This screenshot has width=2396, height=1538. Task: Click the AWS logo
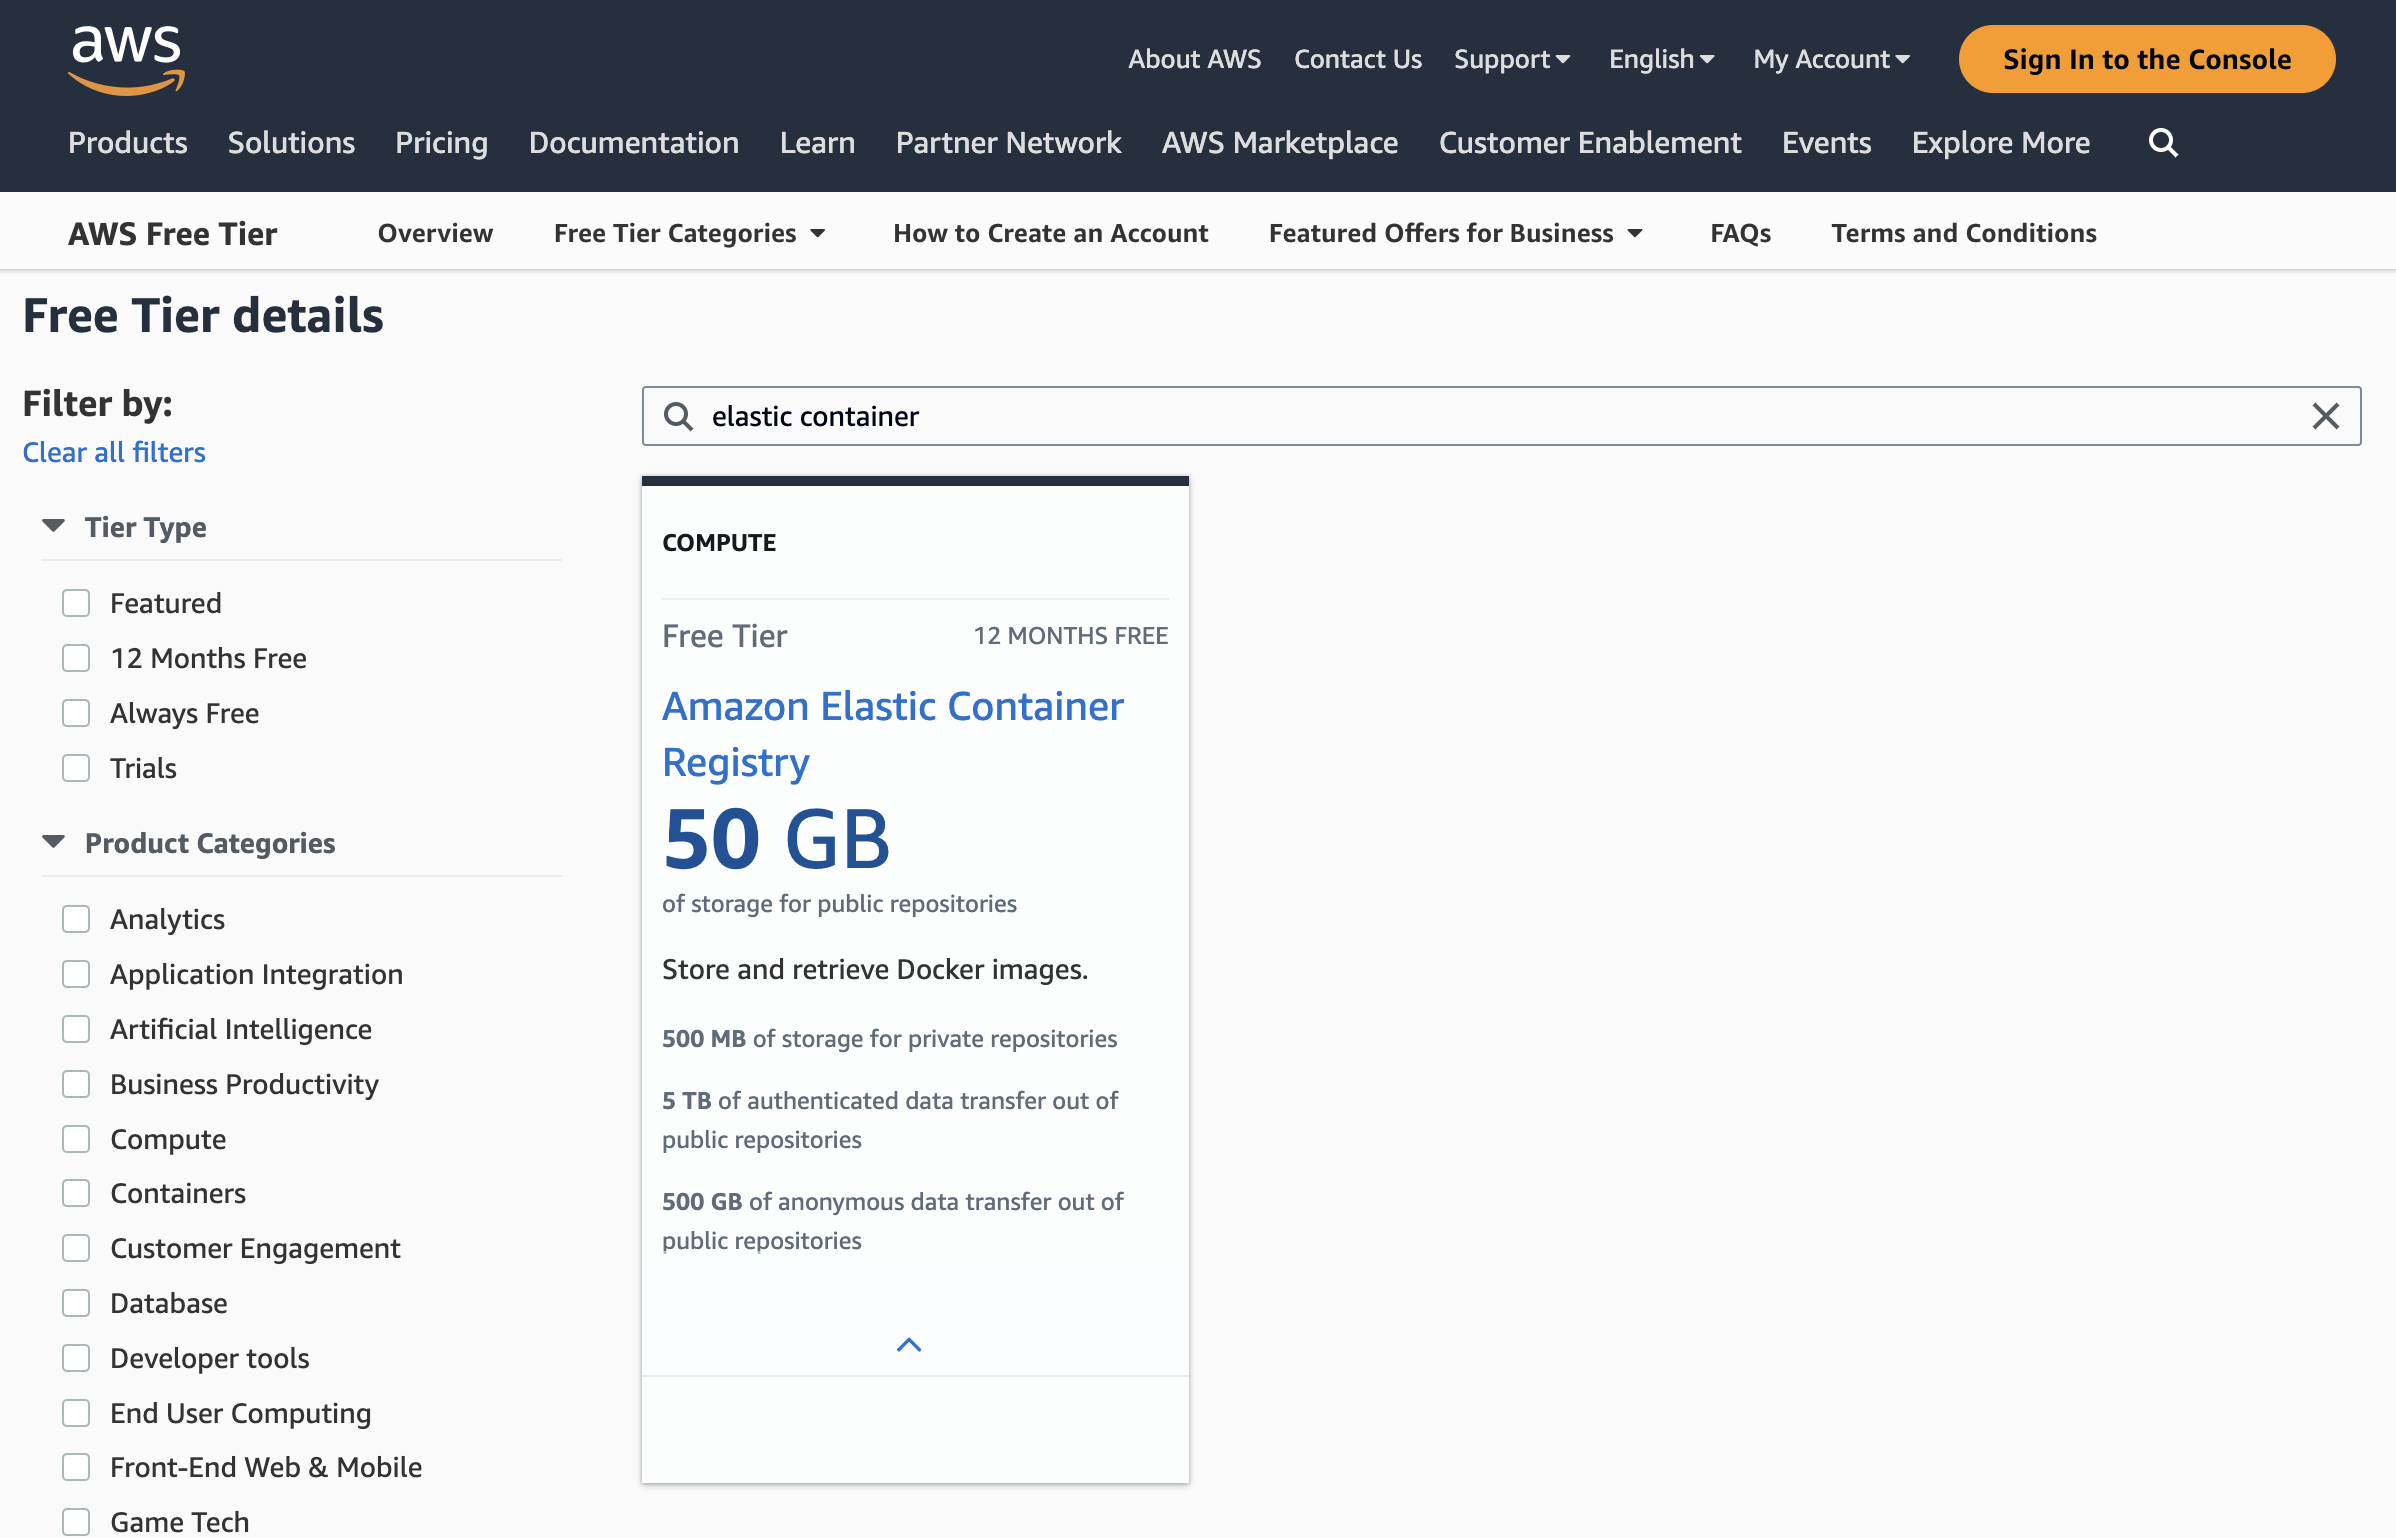coord(126,60)
